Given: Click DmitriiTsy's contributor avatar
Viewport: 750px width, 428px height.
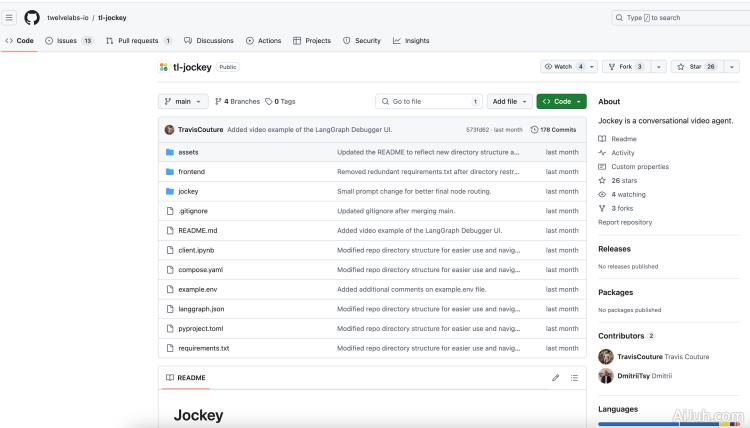Looking at the screenshot, I should coord(605,376).
